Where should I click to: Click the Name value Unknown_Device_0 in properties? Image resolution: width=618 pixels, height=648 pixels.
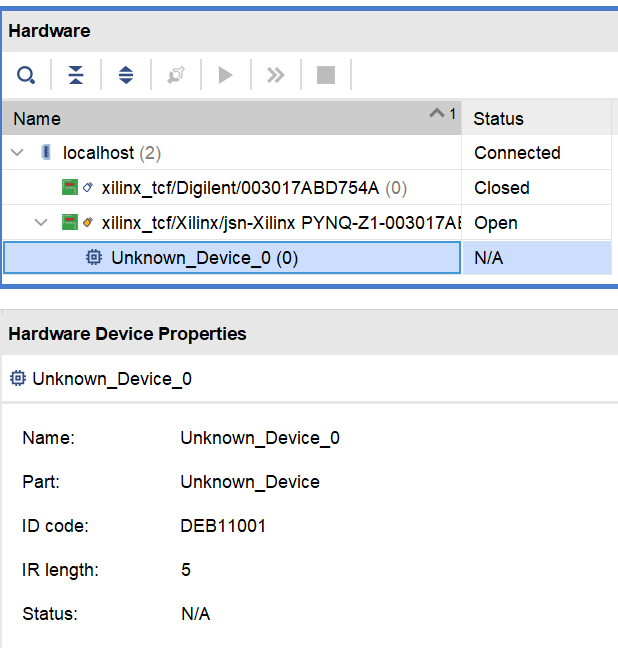[x=260, y=438]
